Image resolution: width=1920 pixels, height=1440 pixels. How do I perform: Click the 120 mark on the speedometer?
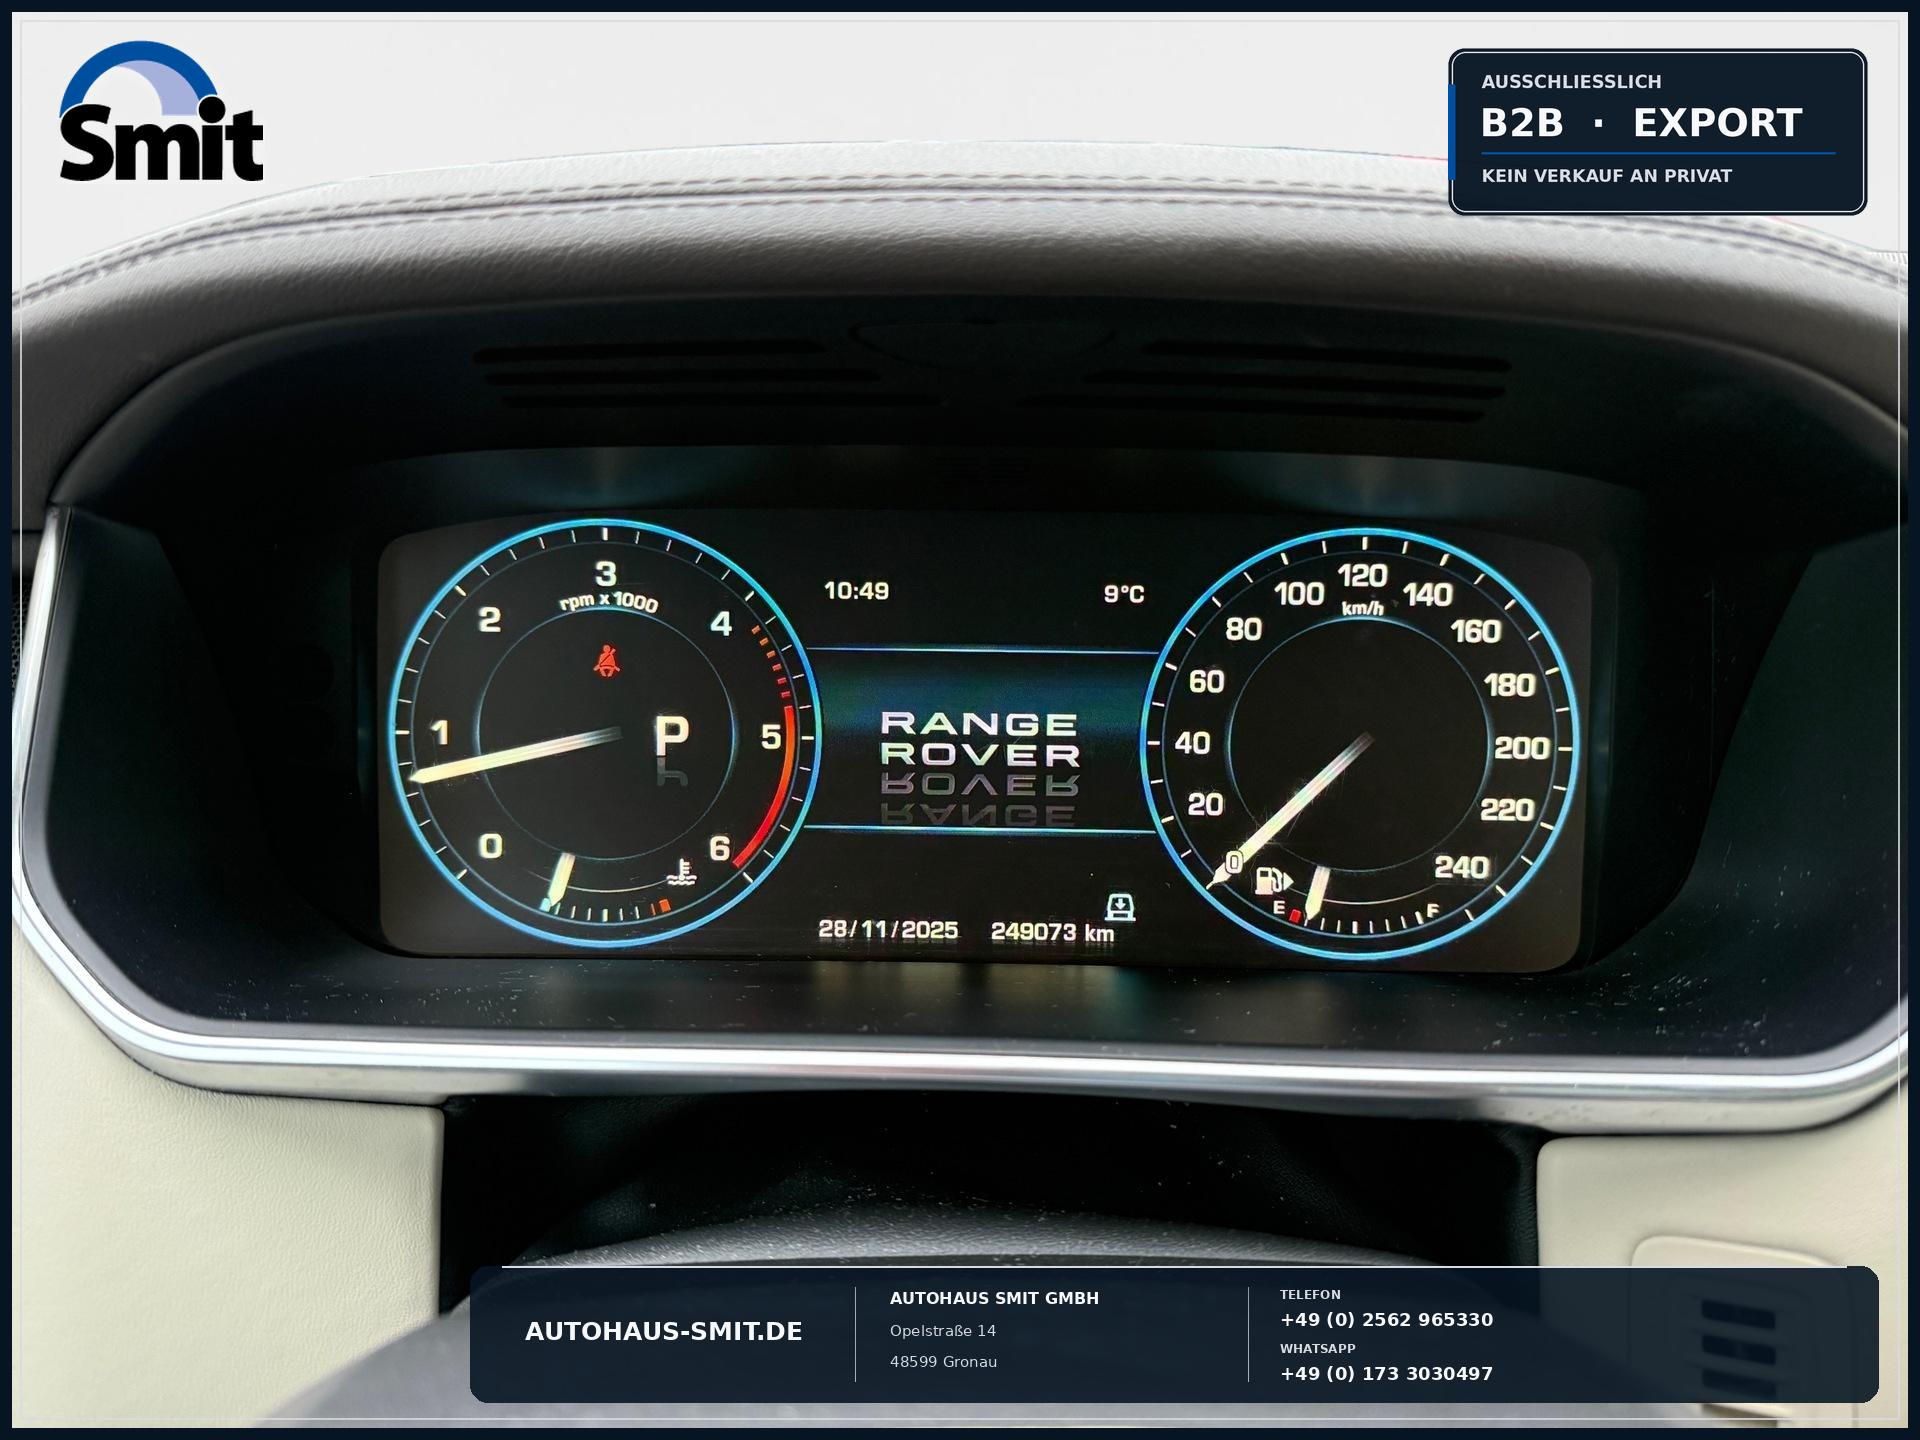coord(1362,576)
